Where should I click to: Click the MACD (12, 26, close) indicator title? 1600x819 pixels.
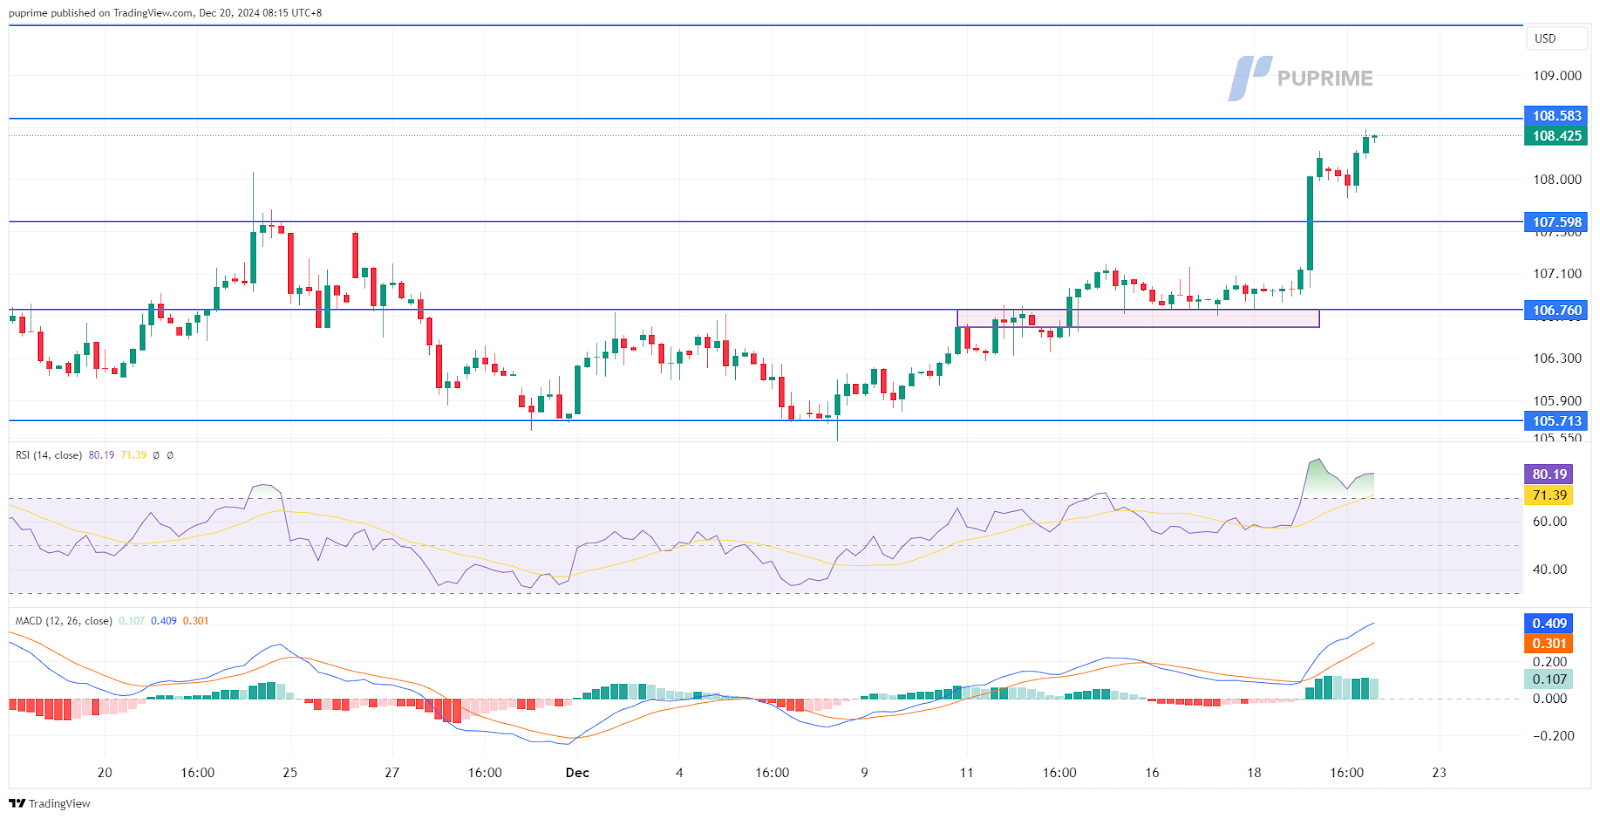64,621
